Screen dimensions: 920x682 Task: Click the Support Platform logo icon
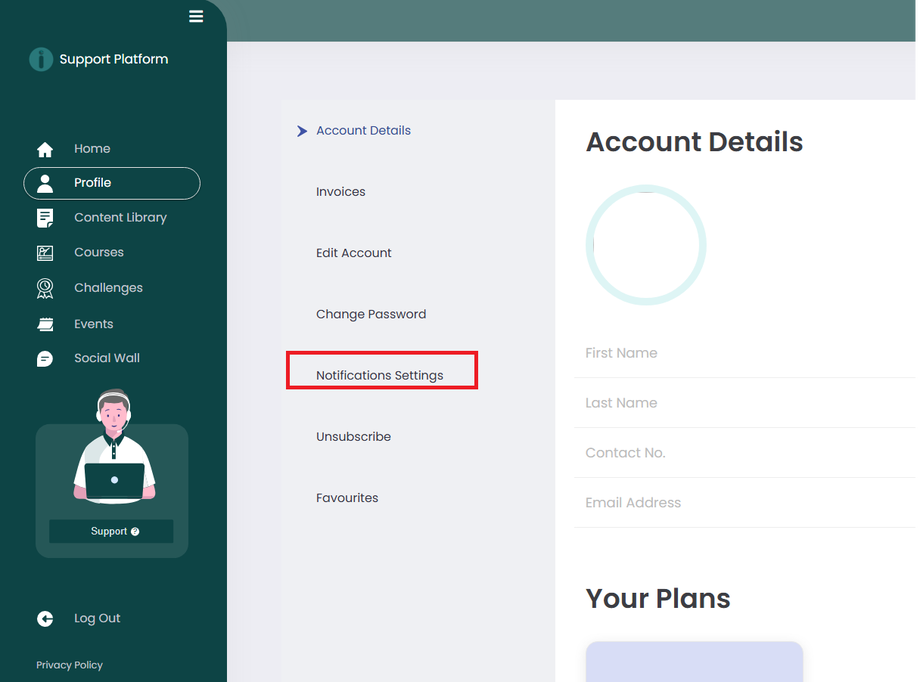point(41,60)
